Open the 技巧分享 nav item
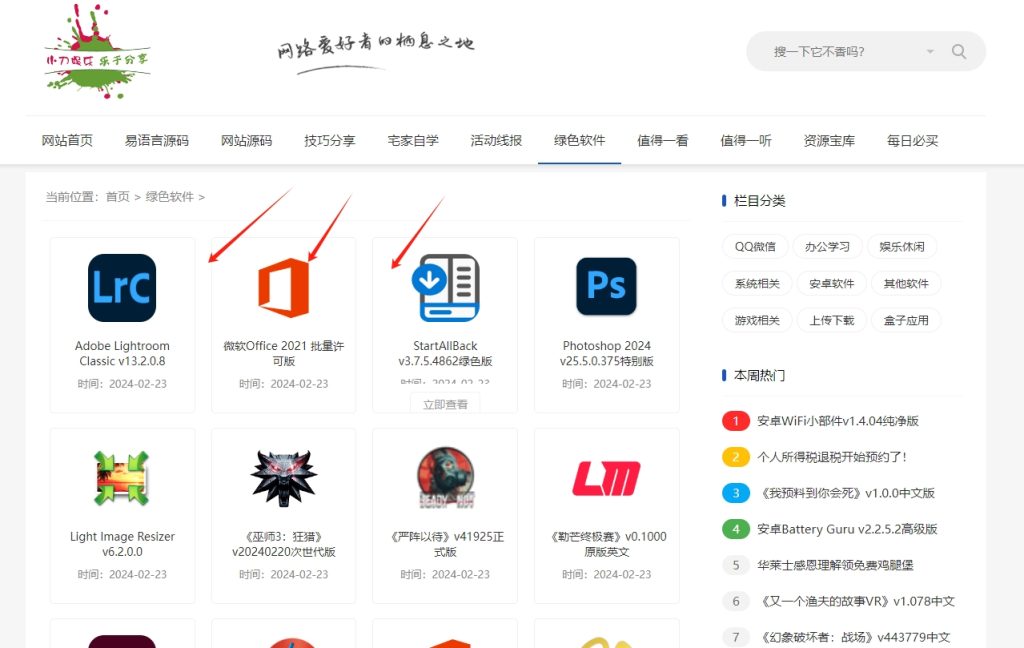1024x648 pixels. (x=330, y=140)
